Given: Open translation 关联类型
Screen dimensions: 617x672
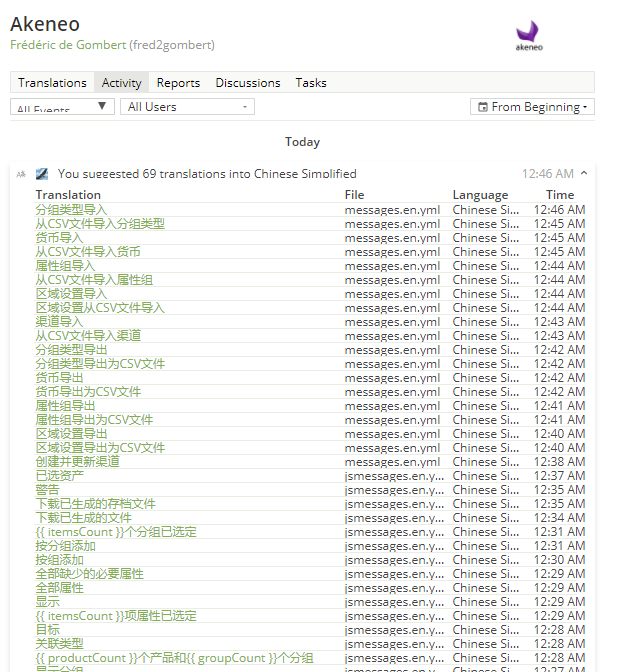Looking at the screenshot, I should point(59,644).
